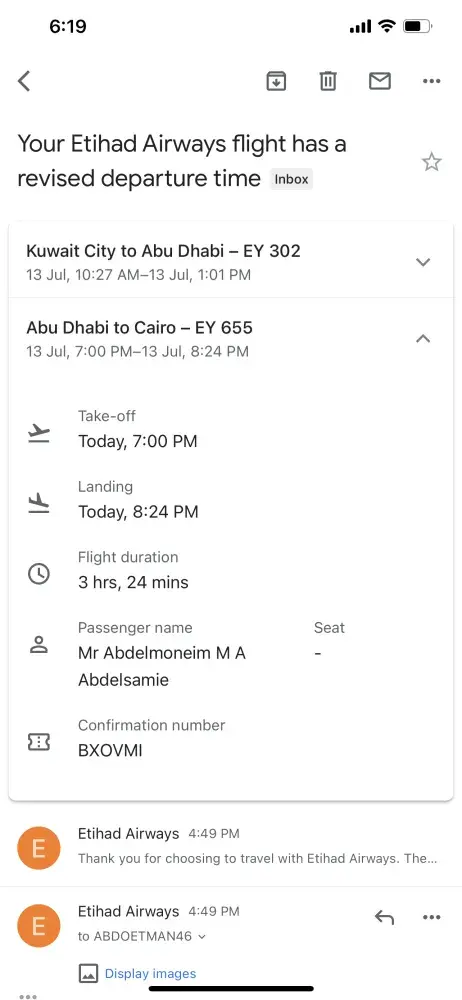Expand recipient details next to ABDOETMAN46
Viewport: 462px width, 1000px height.
202,937
